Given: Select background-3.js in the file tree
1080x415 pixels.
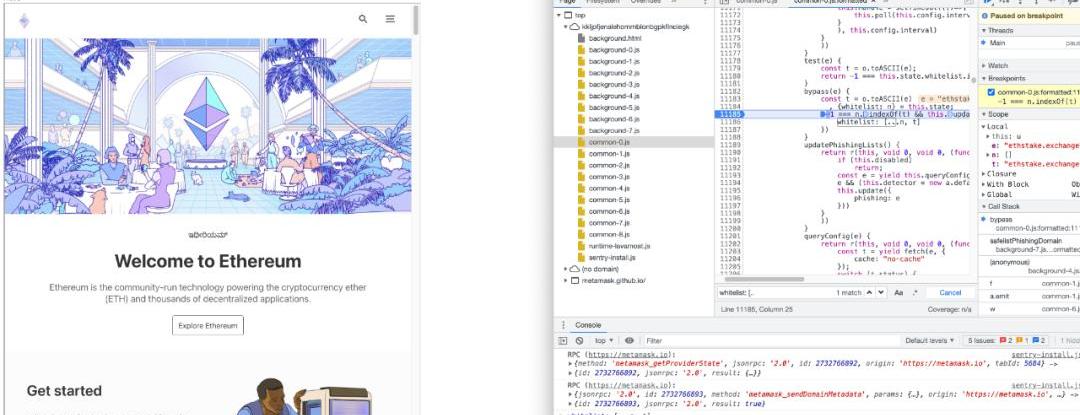Looking at the screenshot, I should (x=613, y=84).
